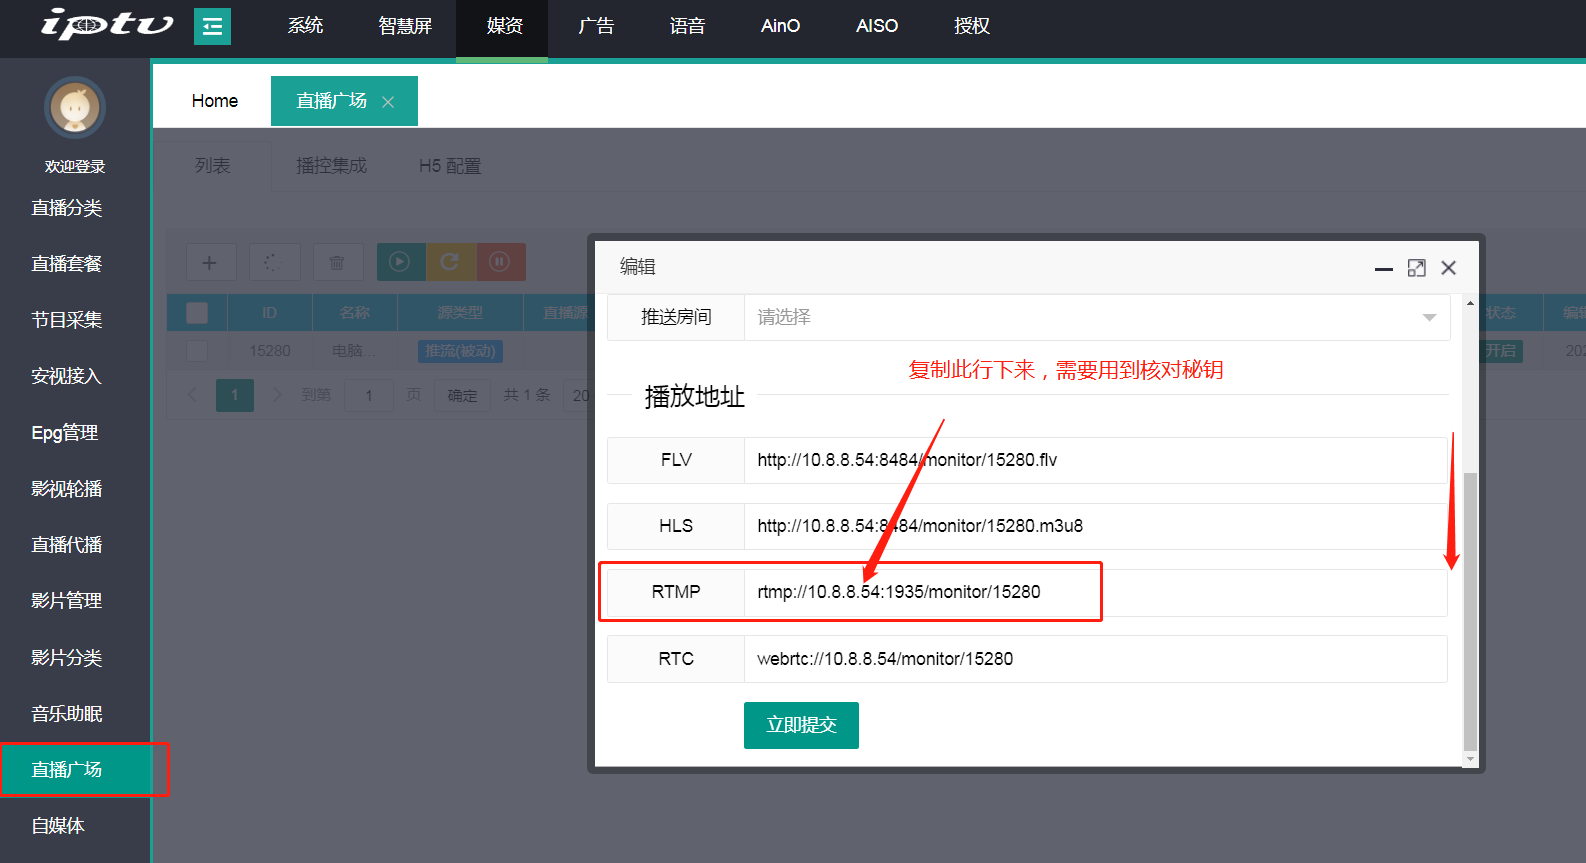Click the plus icon to add a stream
This screenshot has height=863, width=1586.
pos(210,262)
